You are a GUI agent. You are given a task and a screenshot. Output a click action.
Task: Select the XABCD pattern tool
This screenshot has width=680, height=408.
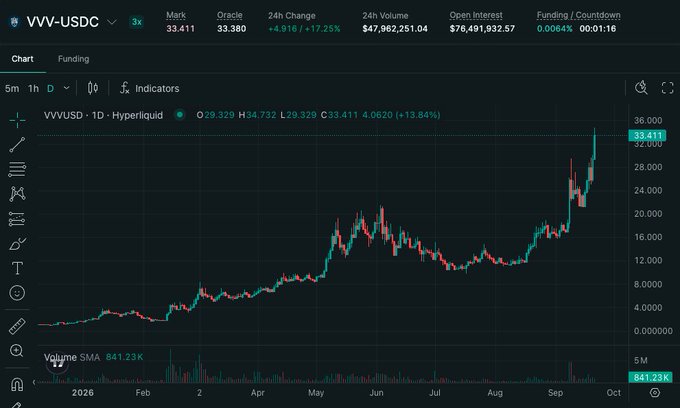pyautogui.click(x=17, y=194)
